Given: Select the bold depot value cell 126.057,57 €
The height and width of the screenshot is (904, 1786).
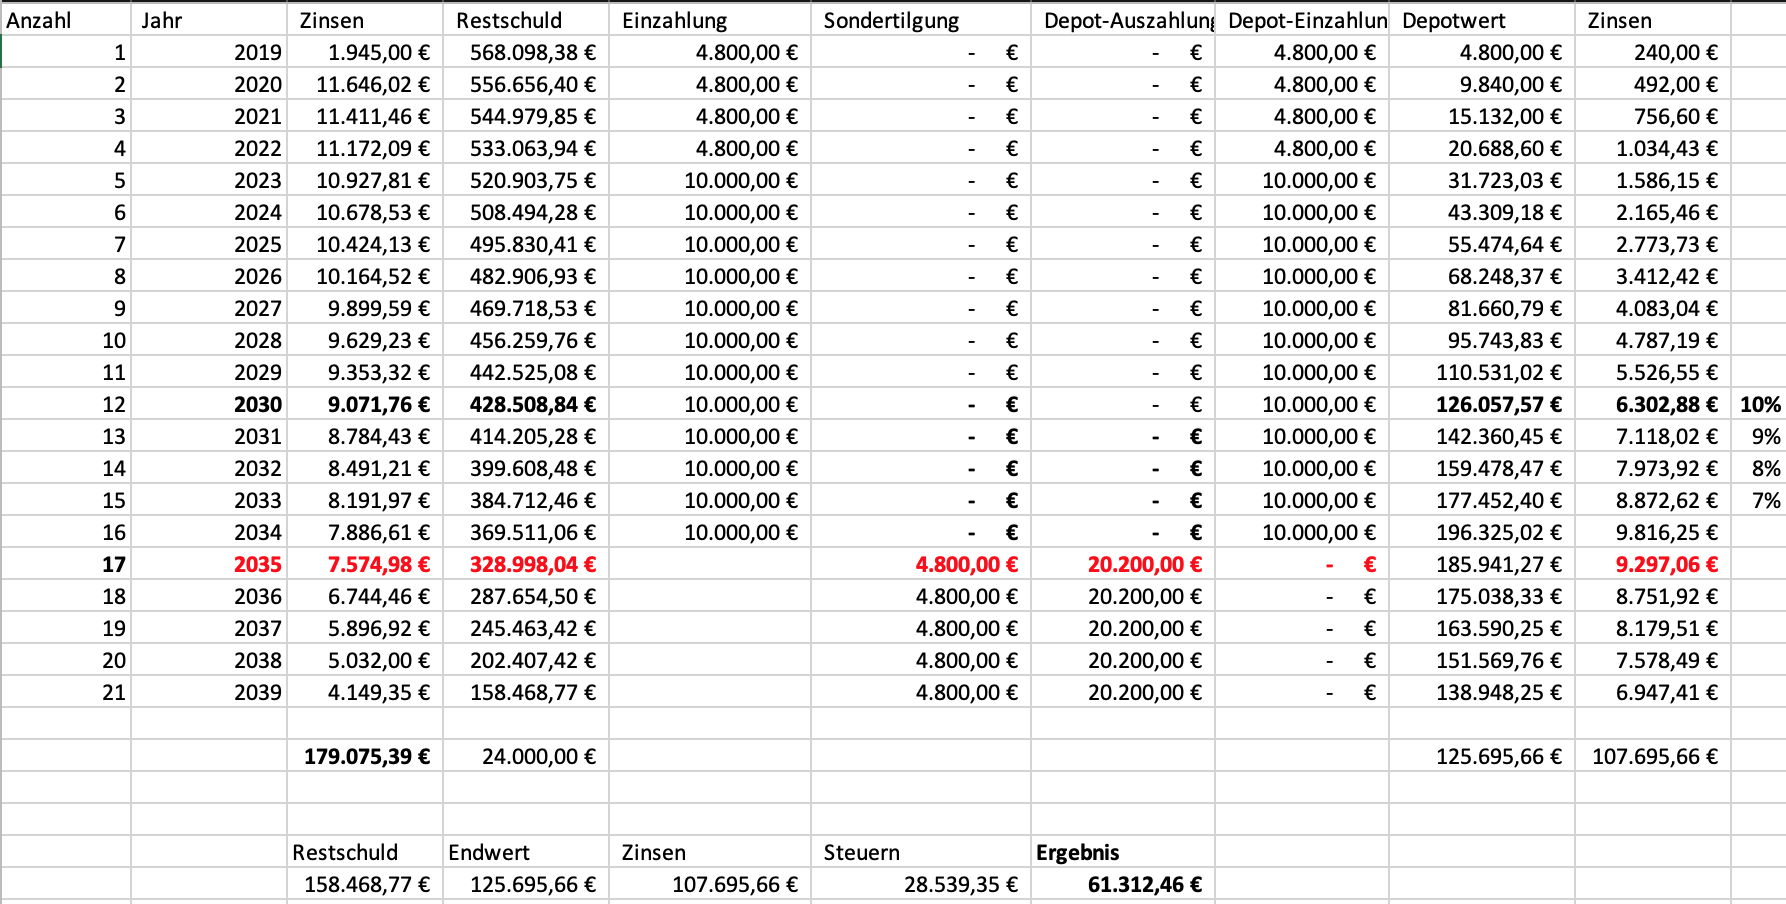Looking at the screenshot, I should (x=1482, y=404).
